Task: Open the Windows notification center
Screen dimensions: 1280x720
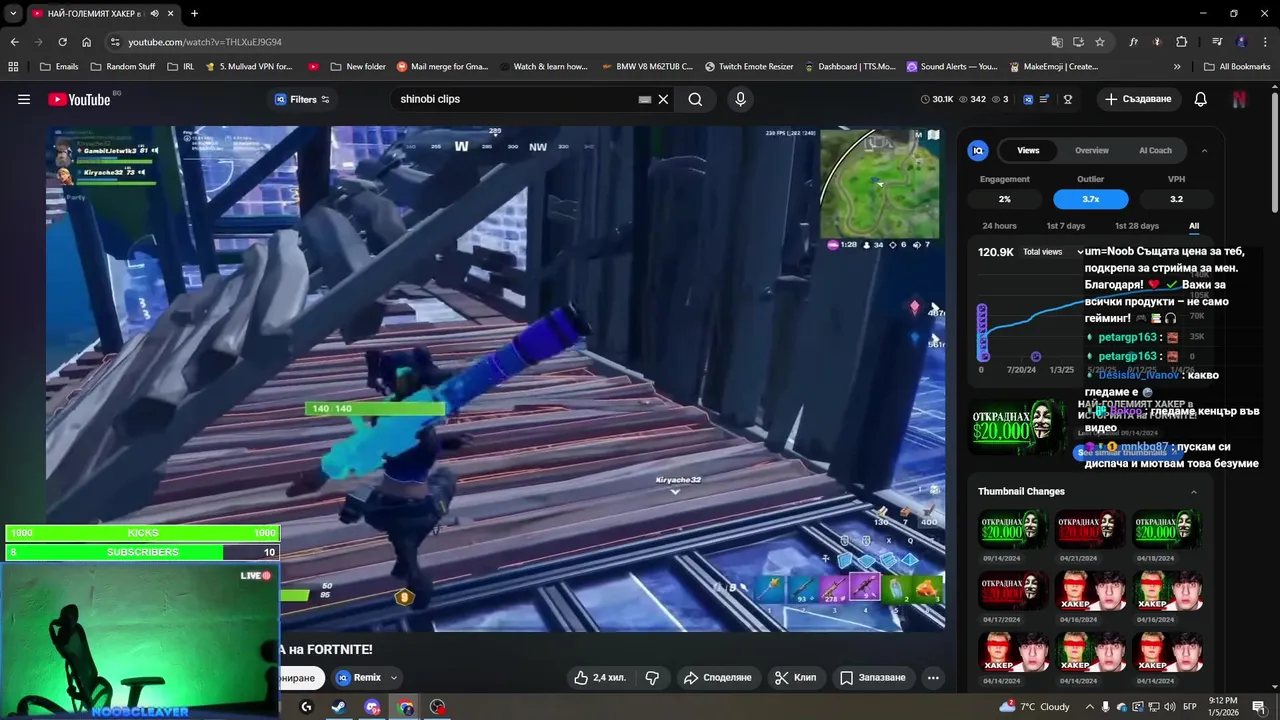Action: (x=1259, y=707)
